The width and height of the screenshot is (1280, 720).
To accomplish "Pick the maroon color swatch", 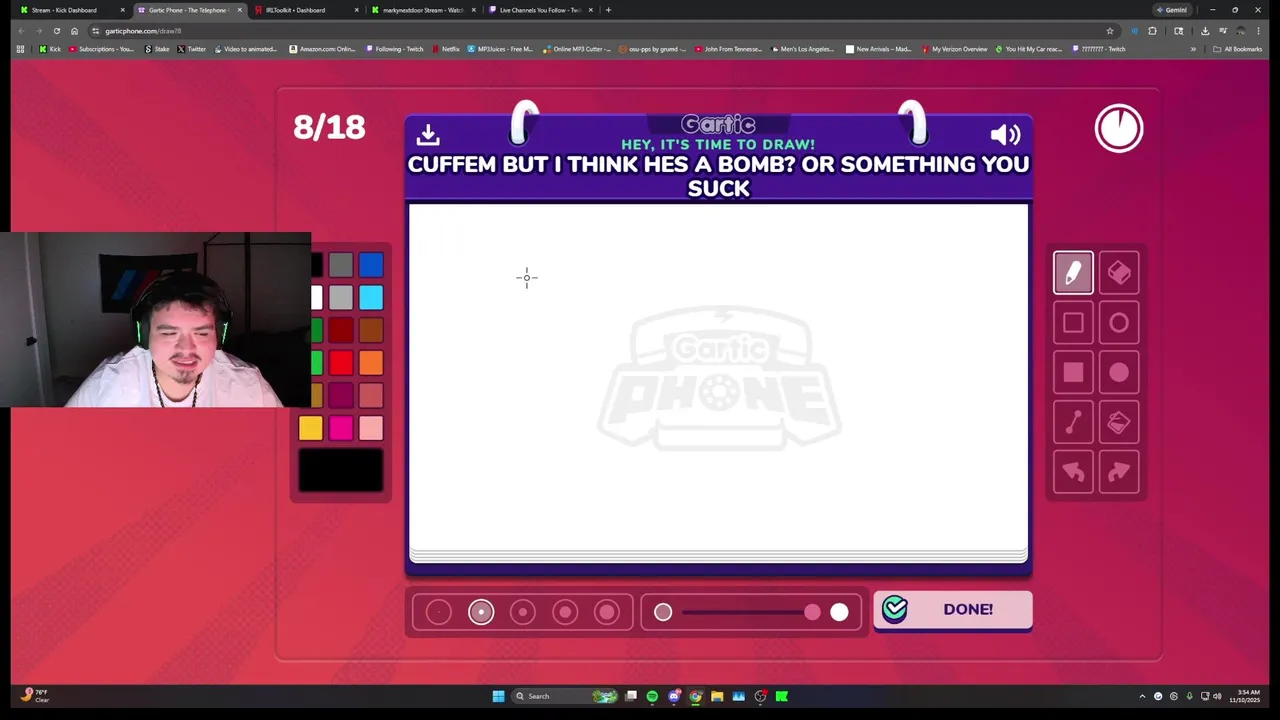I will [x=341, y=396].
